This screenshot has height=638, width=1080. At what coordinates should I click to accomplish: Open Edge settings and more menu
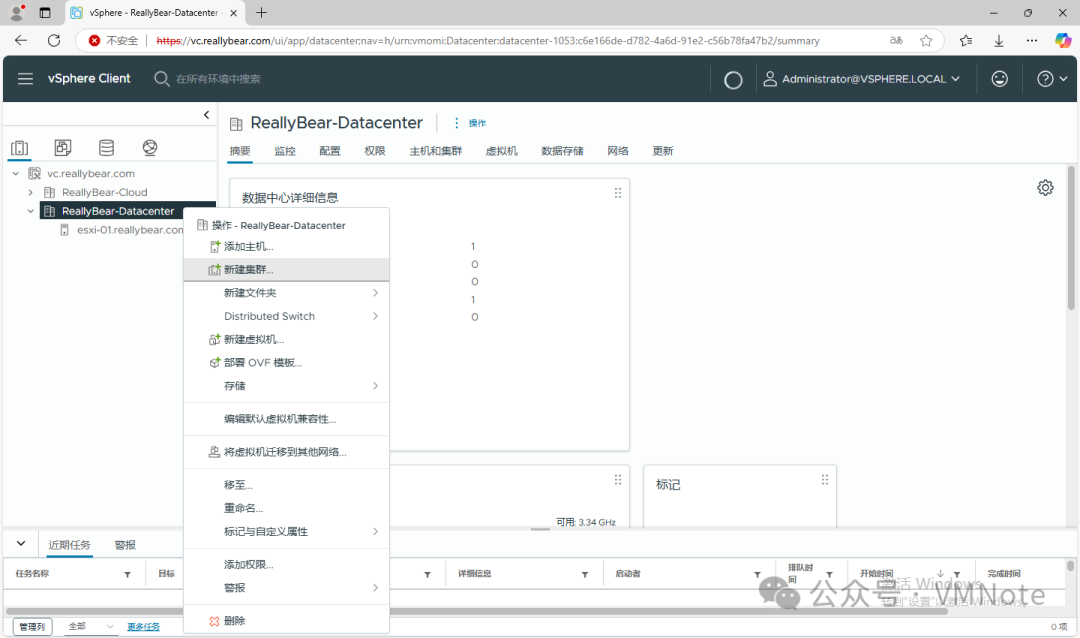[1031, 41]
